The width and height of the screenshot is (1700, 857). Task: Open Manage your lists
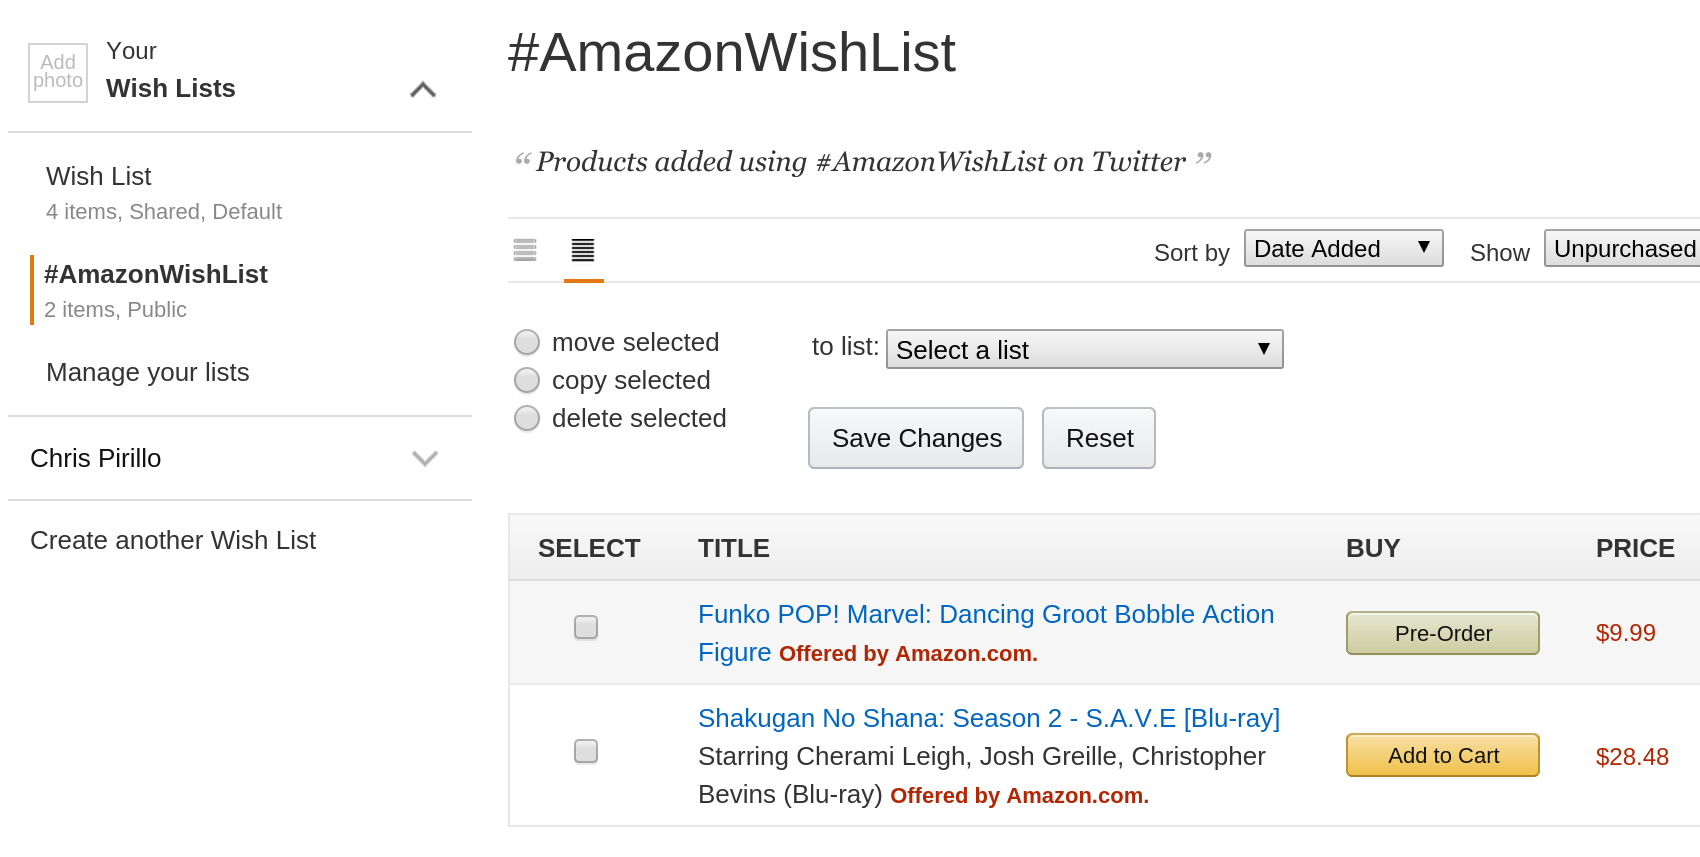click(148, 372)
